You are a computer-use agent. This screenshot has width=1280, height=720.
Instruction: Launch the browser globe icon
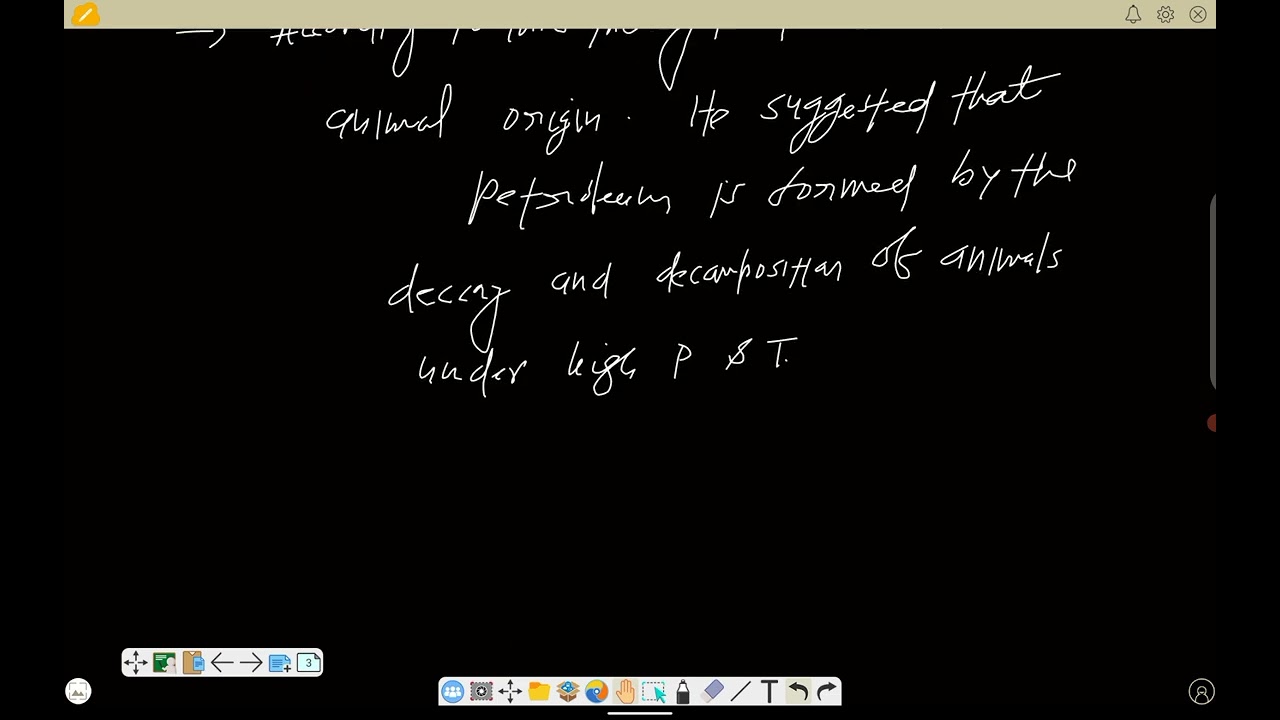[597, 691]
